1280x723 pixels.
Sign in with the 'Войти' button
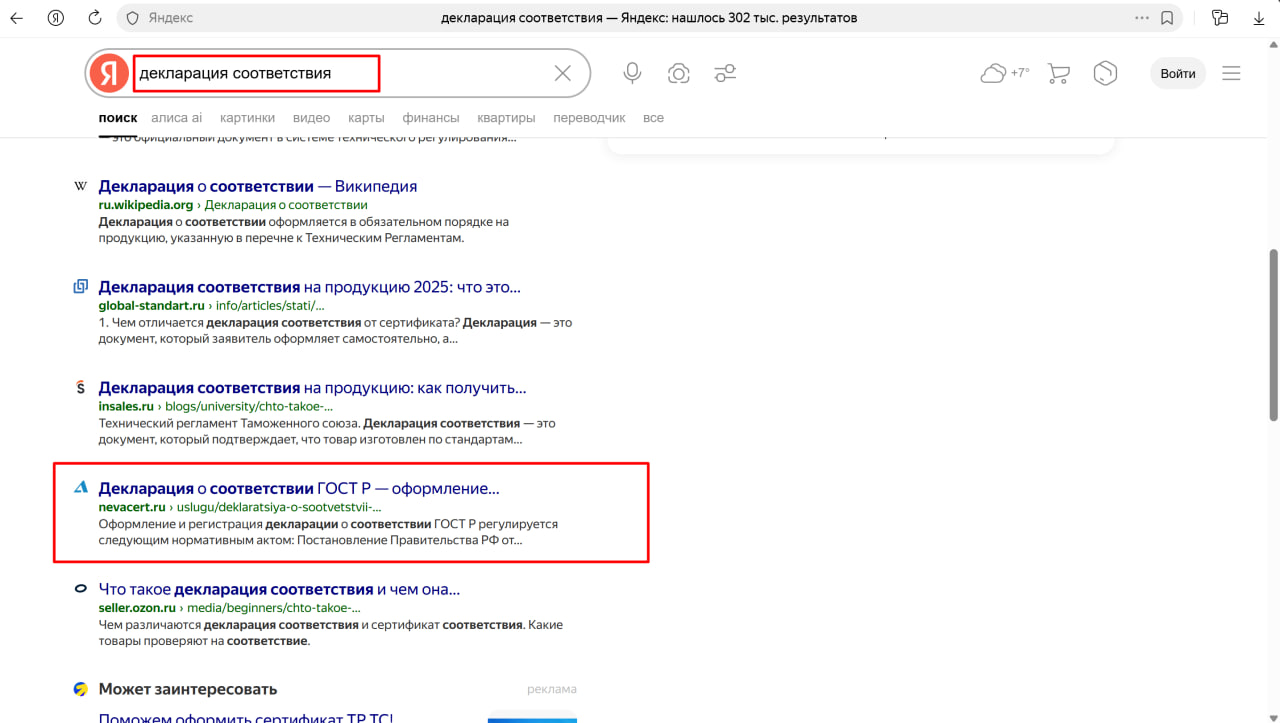coord(1178,73)
